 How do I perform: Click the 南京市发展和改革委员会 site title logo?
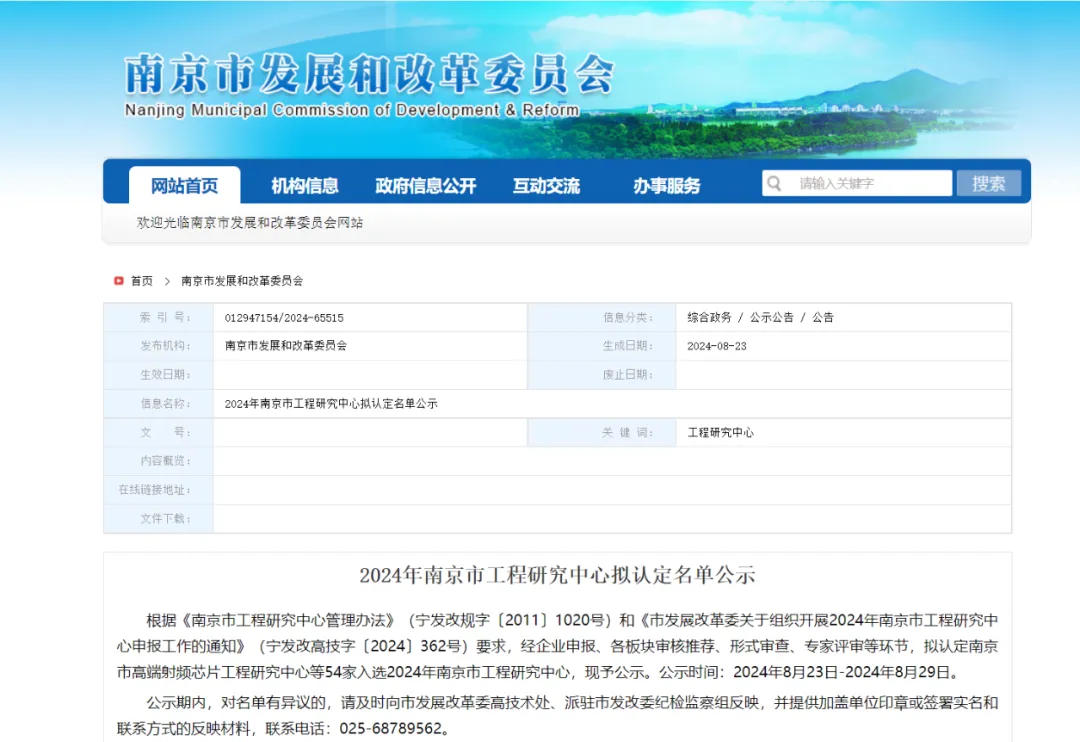pyautogui.click(x=368, y=74)
